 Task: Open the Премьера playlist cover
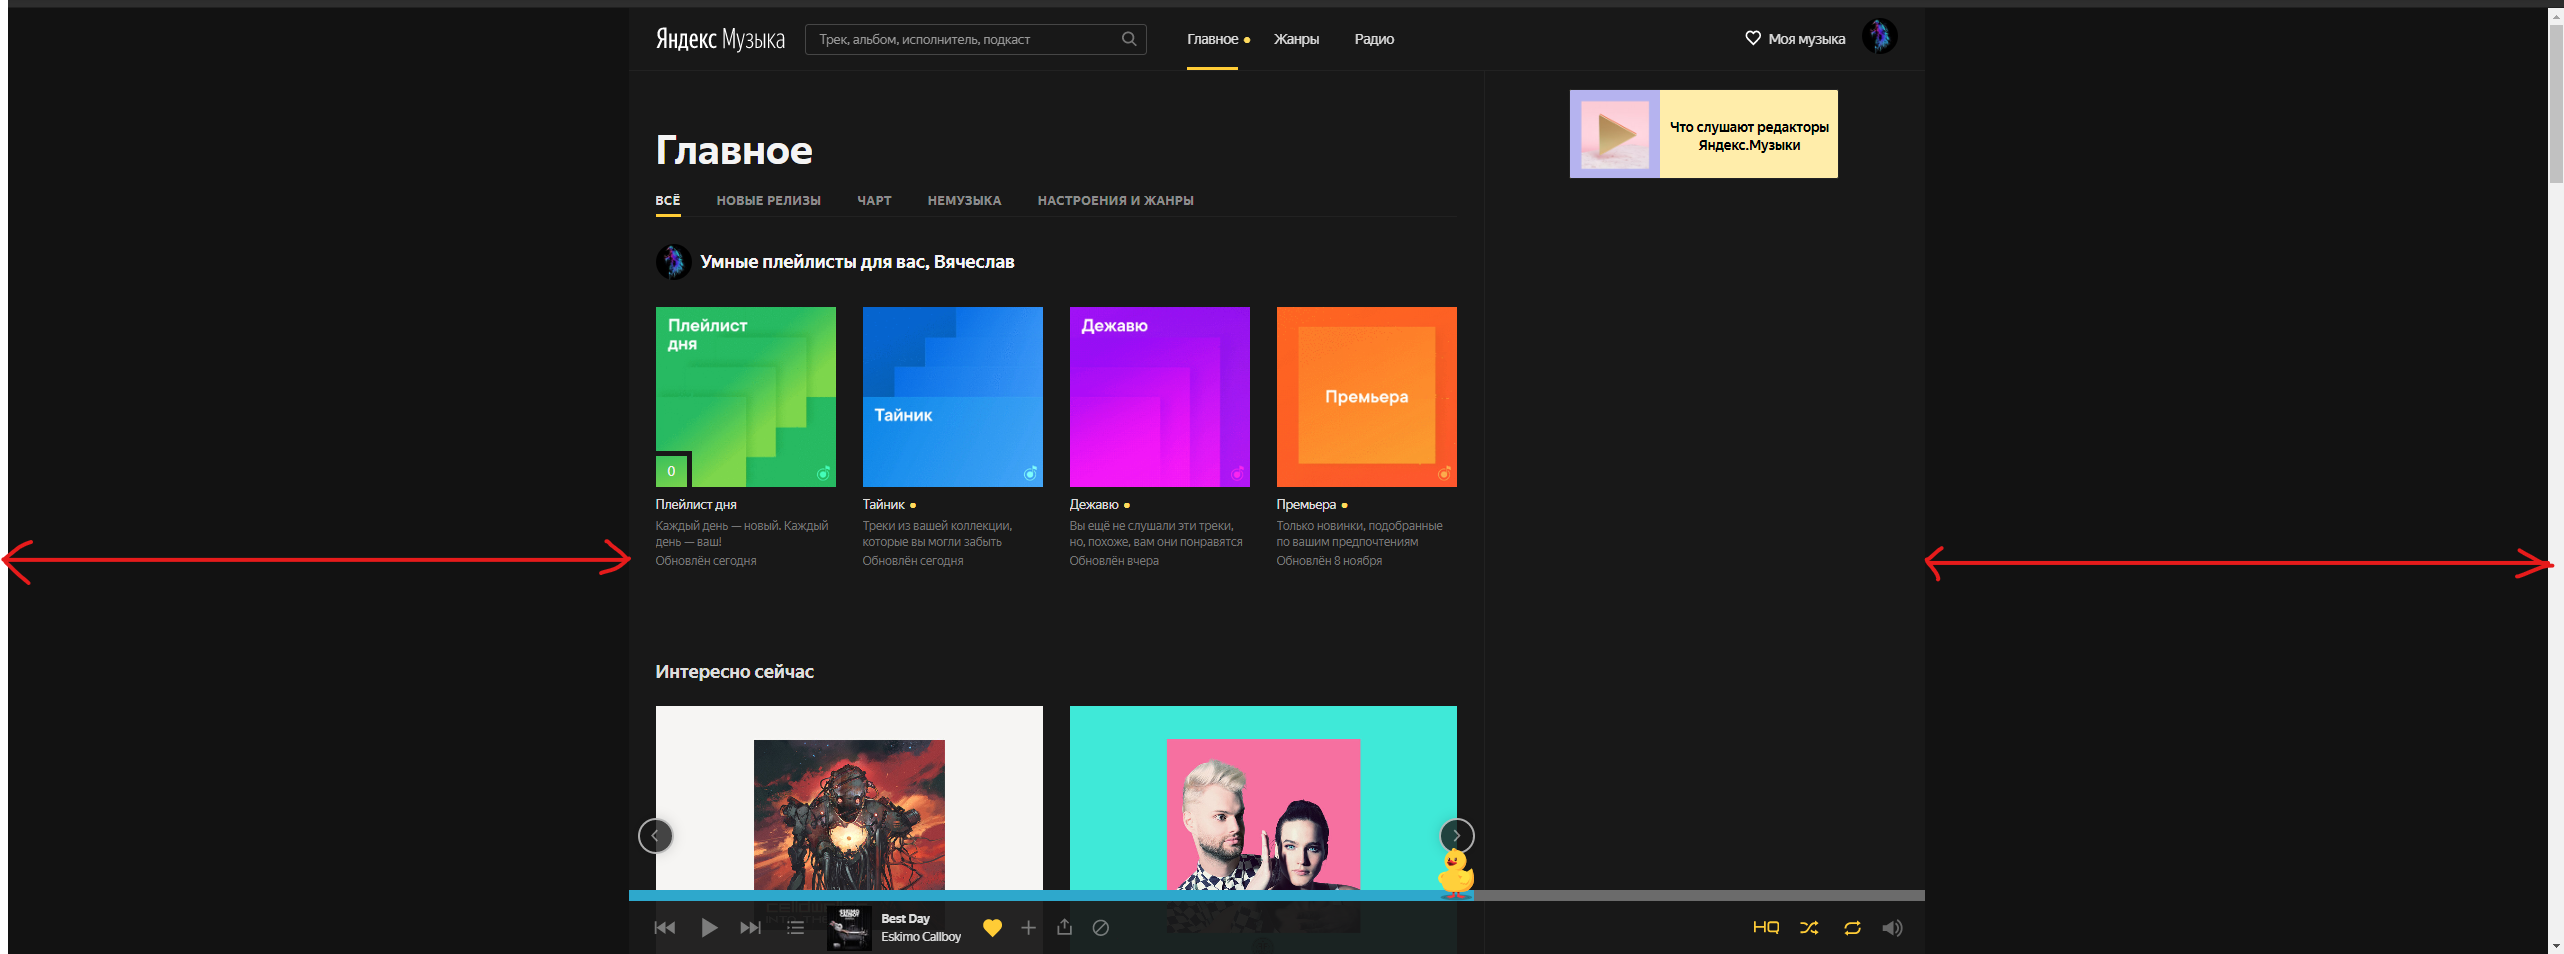(1366, 397)
